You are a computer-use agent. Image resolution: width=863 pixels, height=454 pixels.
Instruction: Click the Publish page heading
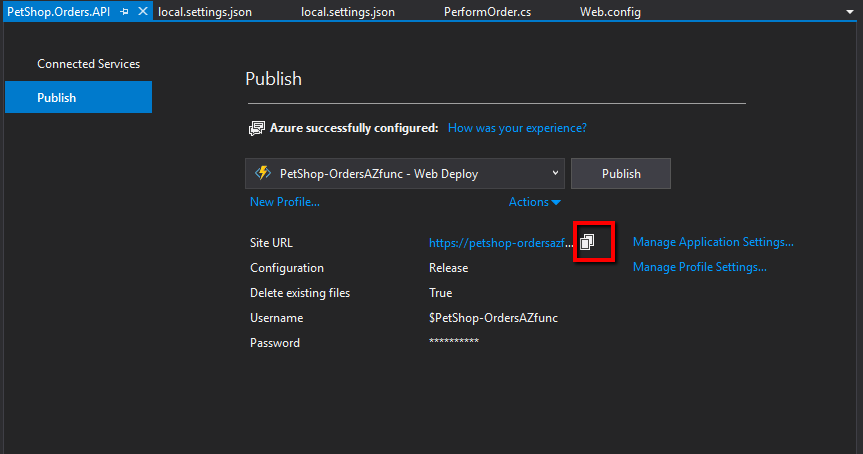click(274, 79)
